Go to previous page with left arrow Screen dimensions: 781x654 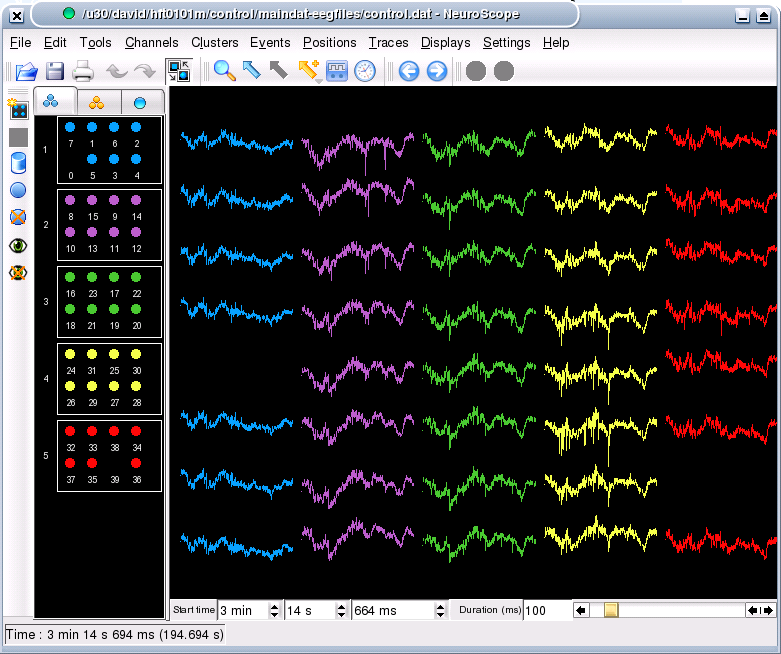point(409,71)
